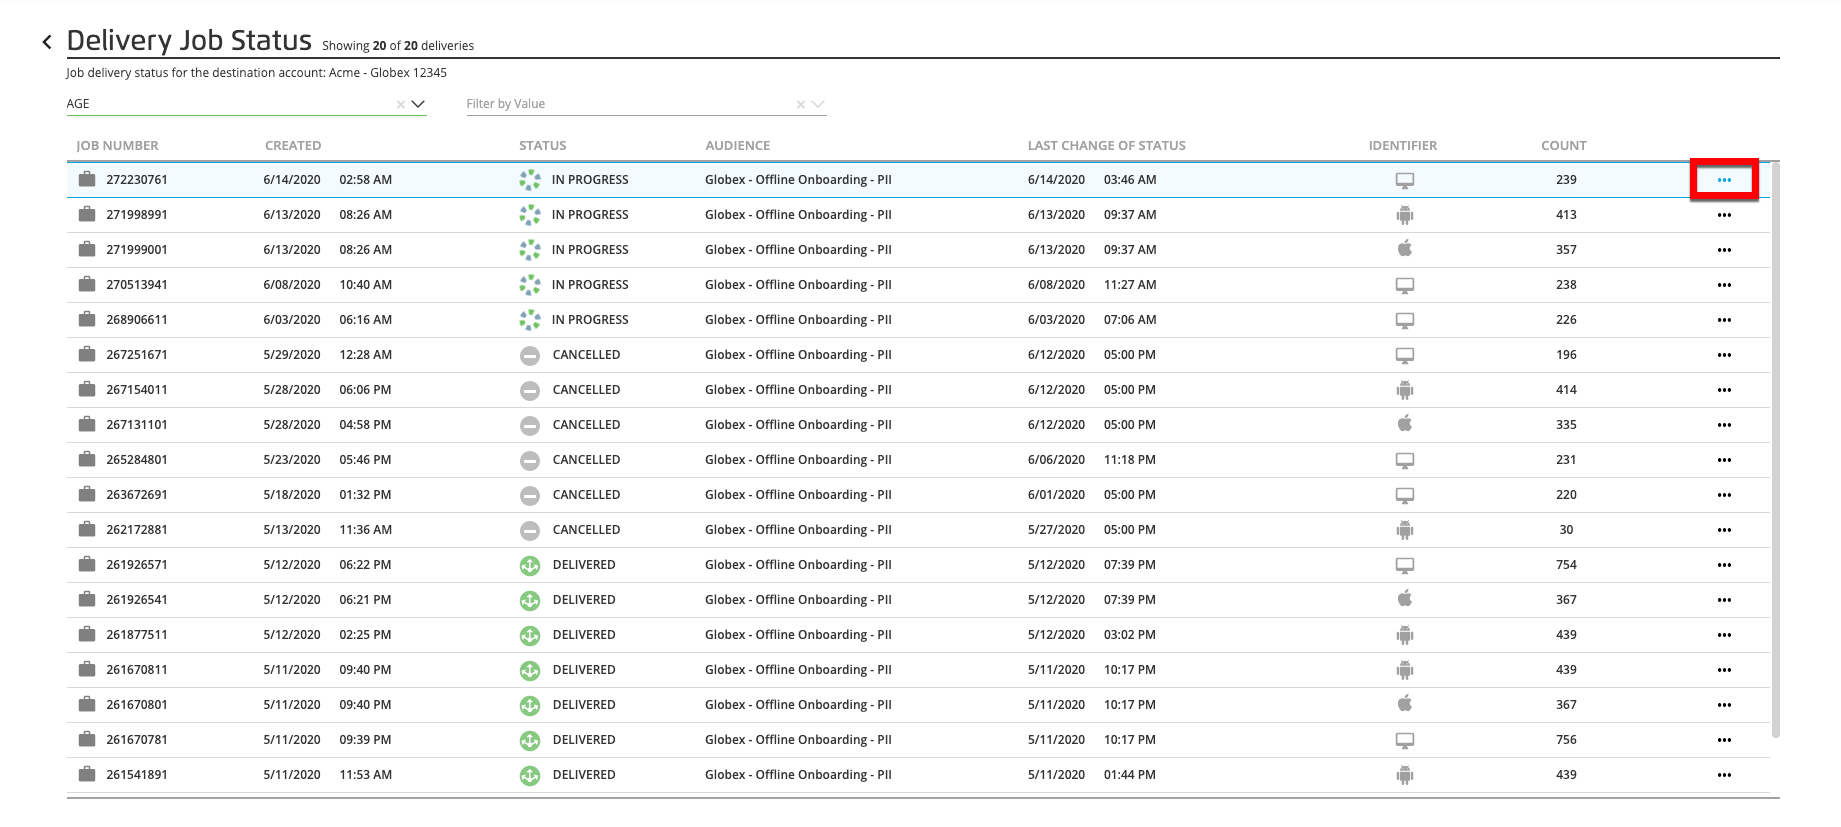Viewport: 1841px width, 827px height.
Task: Sort by Last Change of Status header
Action: [1106, 146]
